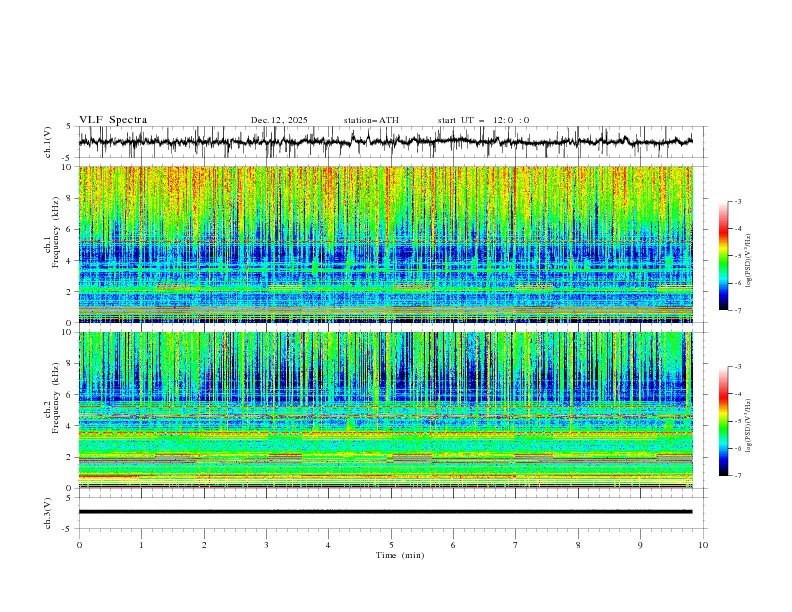Image resolution: width=792 pixels, height=612 pixels.
Task: Click the ch.1 'Frequency (kHz)' axis label
Action: tap(56, 232)
